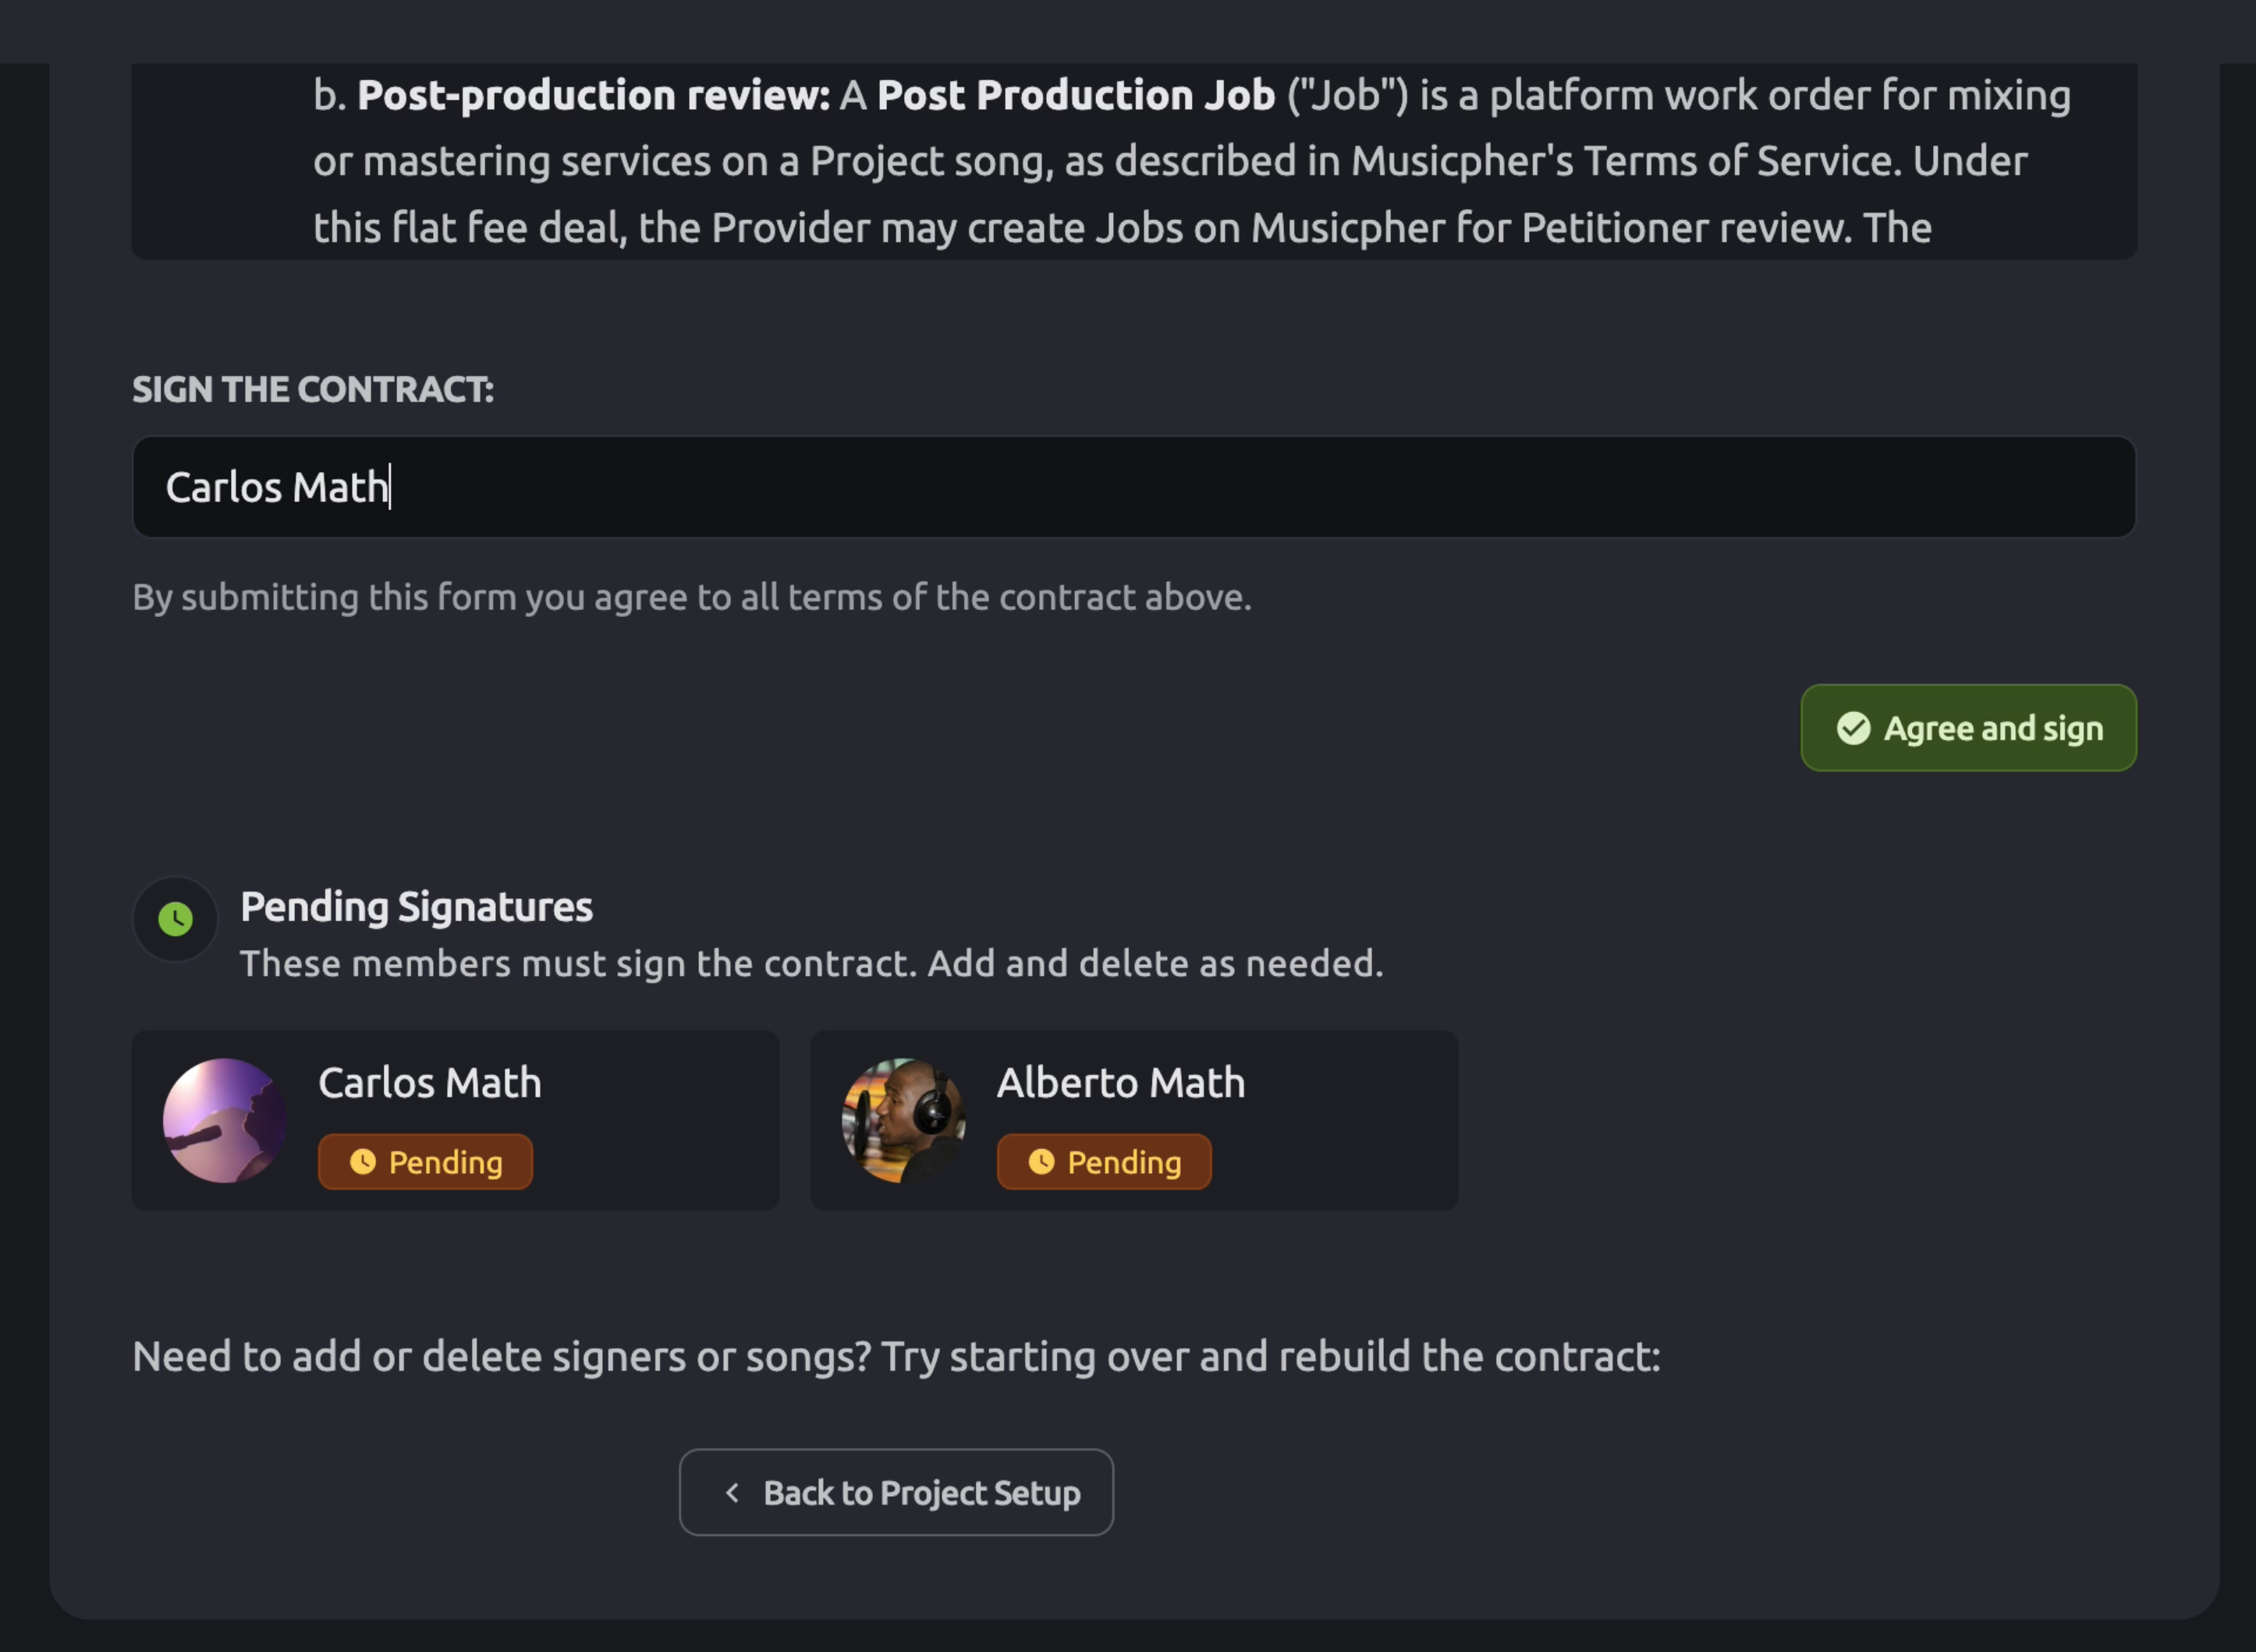Click the Back to Project Setup button
The height and width of the screenshot is (1652, 2256).
pyautogui.click(x=896, y=1492)
